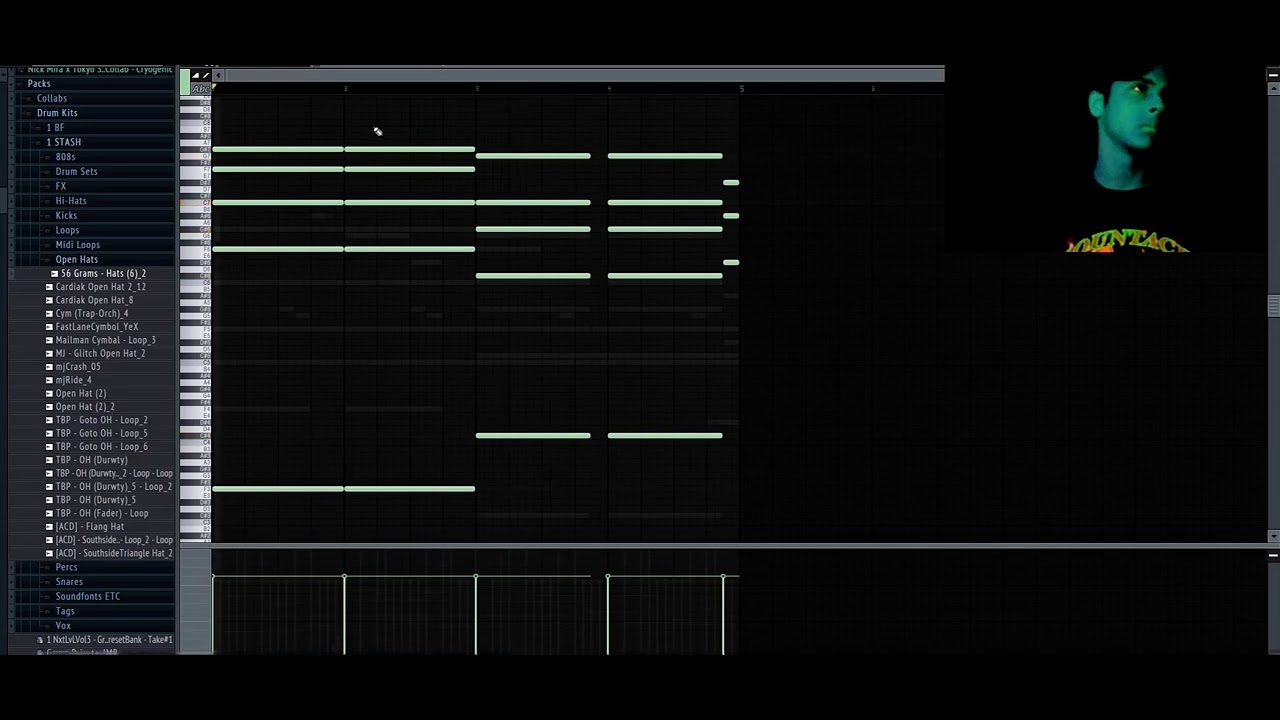The height and width of the screenshot is (720, 1280).
Task: Select the topmost note in bar 1
Action: [278, 149]
